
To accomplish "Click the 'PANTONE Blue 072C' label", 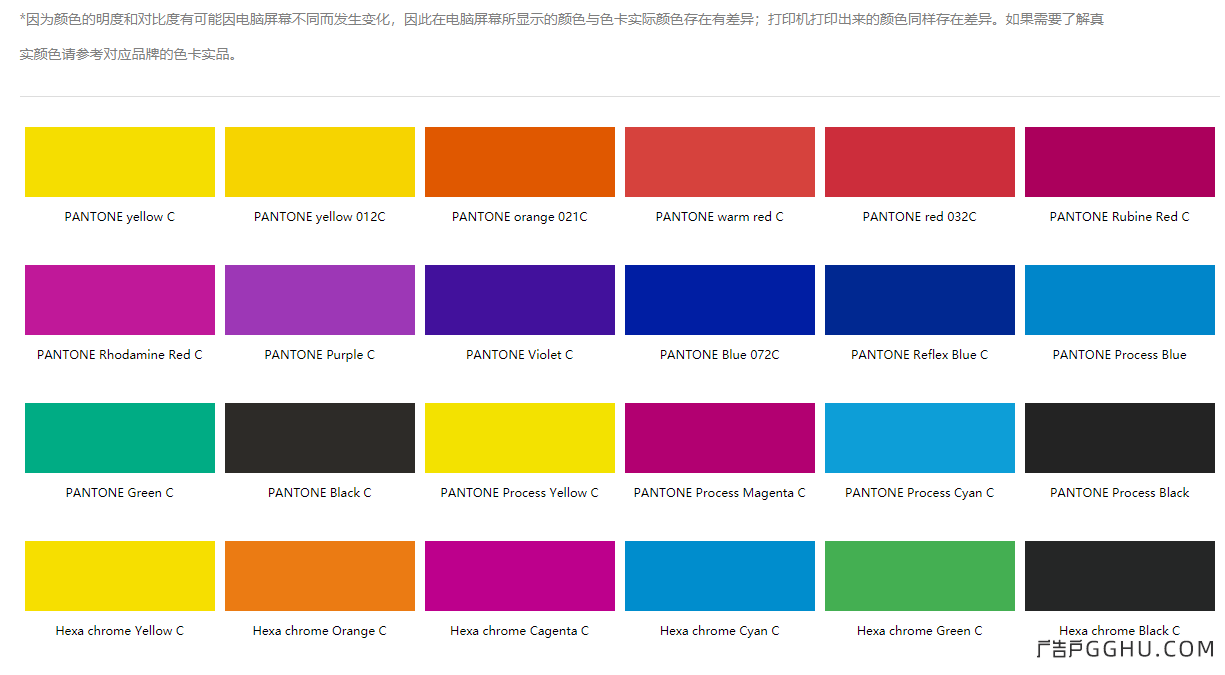I will [720, 355].
